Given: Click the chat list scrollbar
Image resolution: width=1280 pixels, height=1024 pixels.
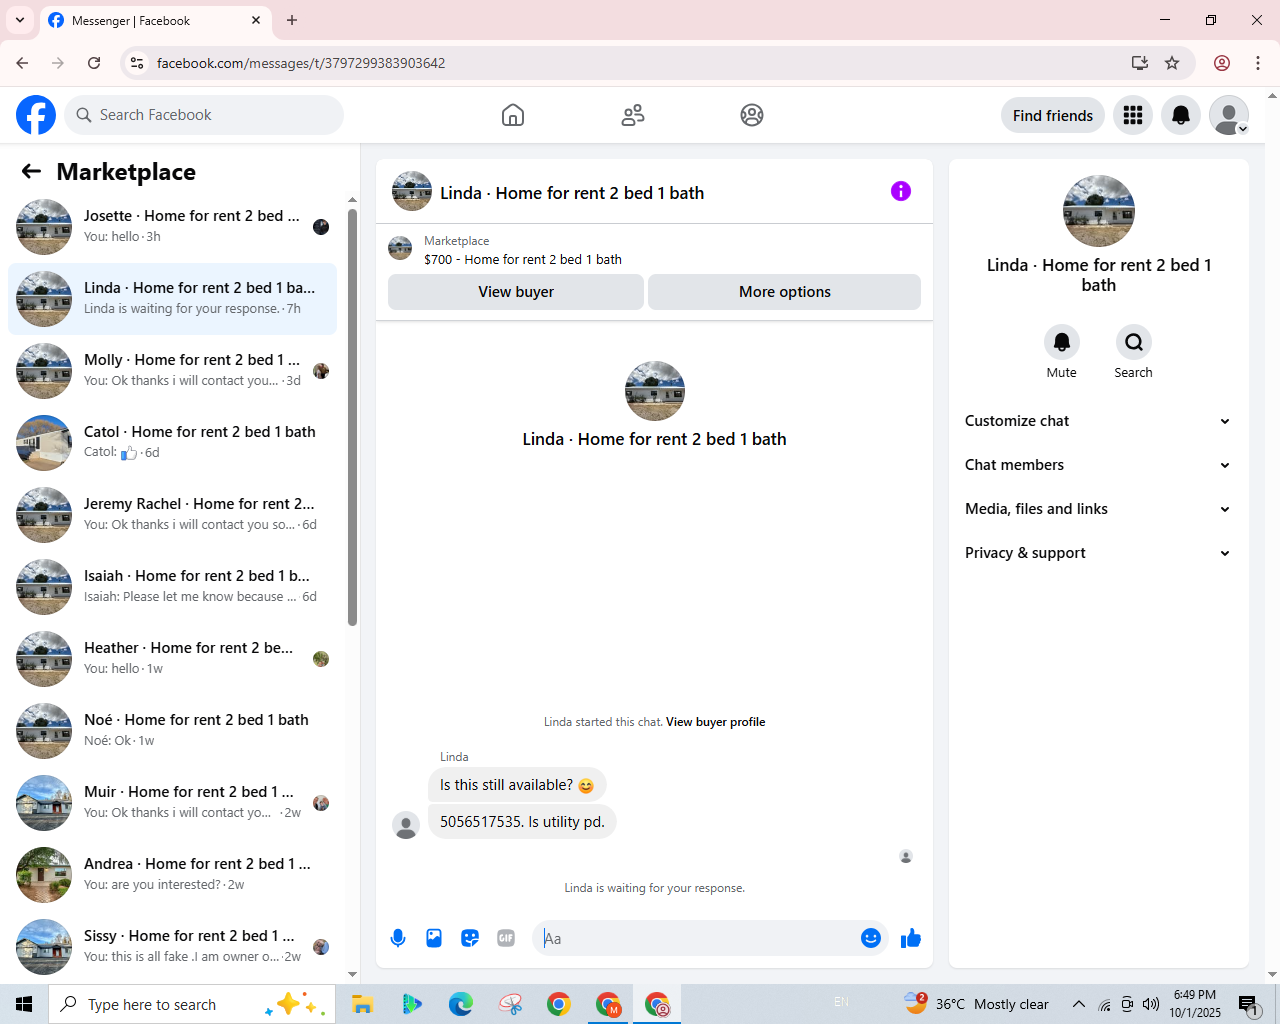Looking at the screenshot, I should (352, 417).
